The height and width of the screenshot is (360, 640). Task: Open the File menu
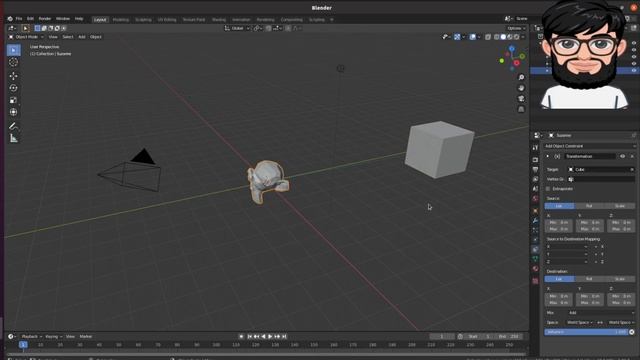(19, 19)
